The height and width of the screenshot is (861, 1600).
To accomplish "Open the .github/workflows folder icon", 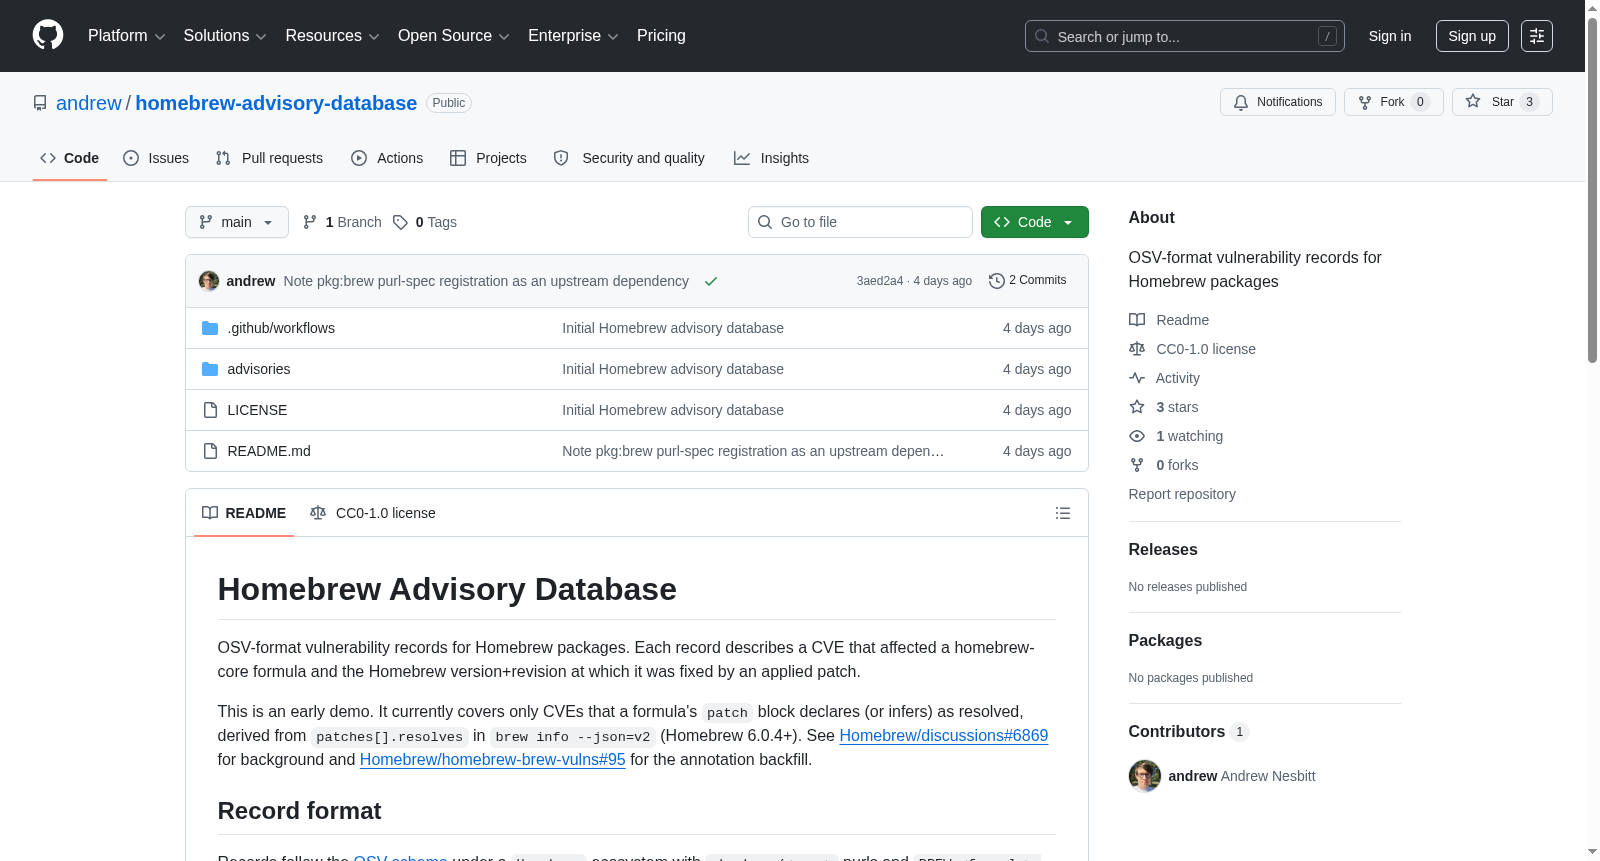I will click(210, 328).
